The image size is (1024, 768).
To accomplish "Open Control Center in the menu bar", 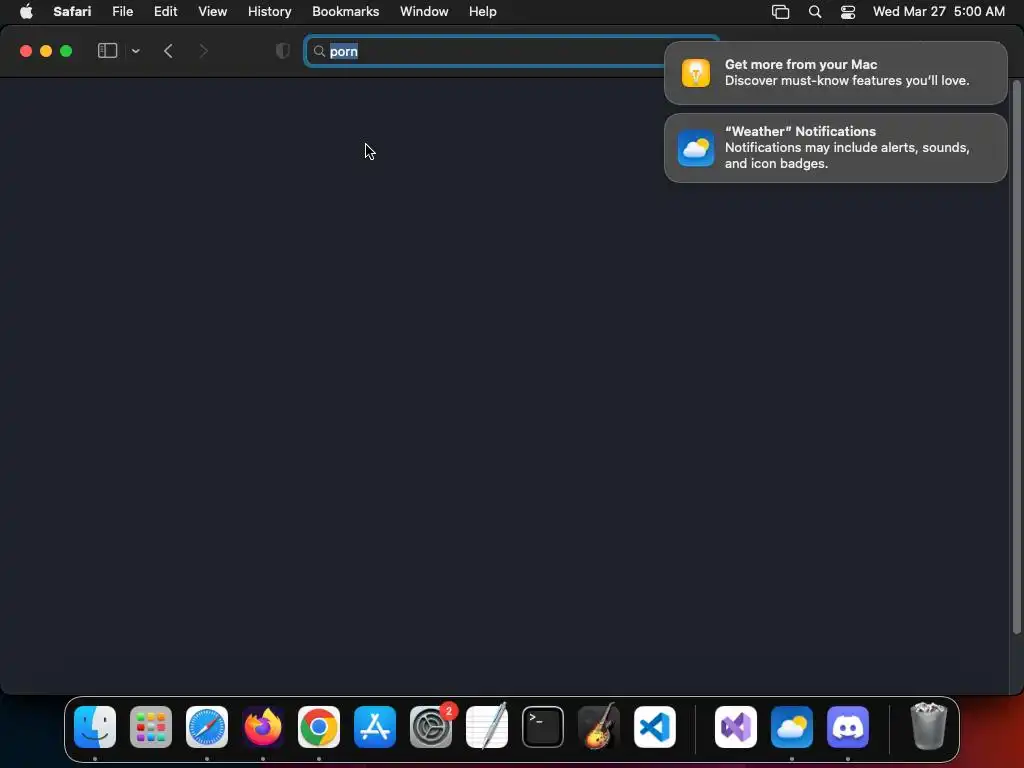I will coord(848,12).
